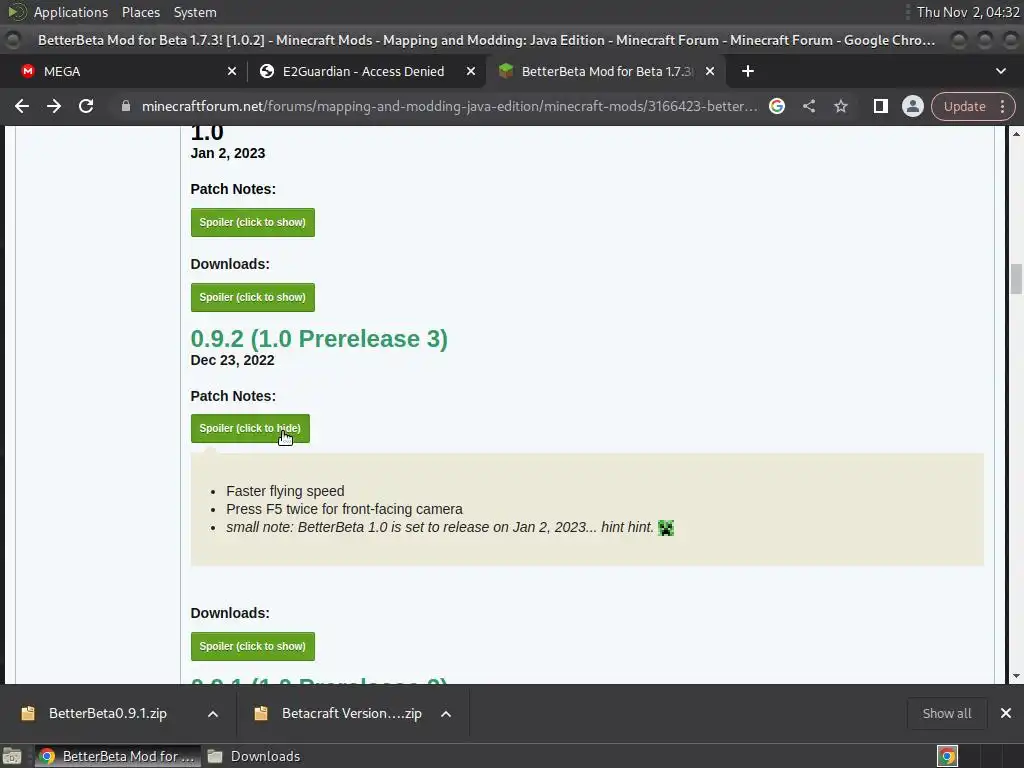1024x768 pixels.
Task: Click the 'Jan 2, 2023' date text
Action: pos(228,153)
